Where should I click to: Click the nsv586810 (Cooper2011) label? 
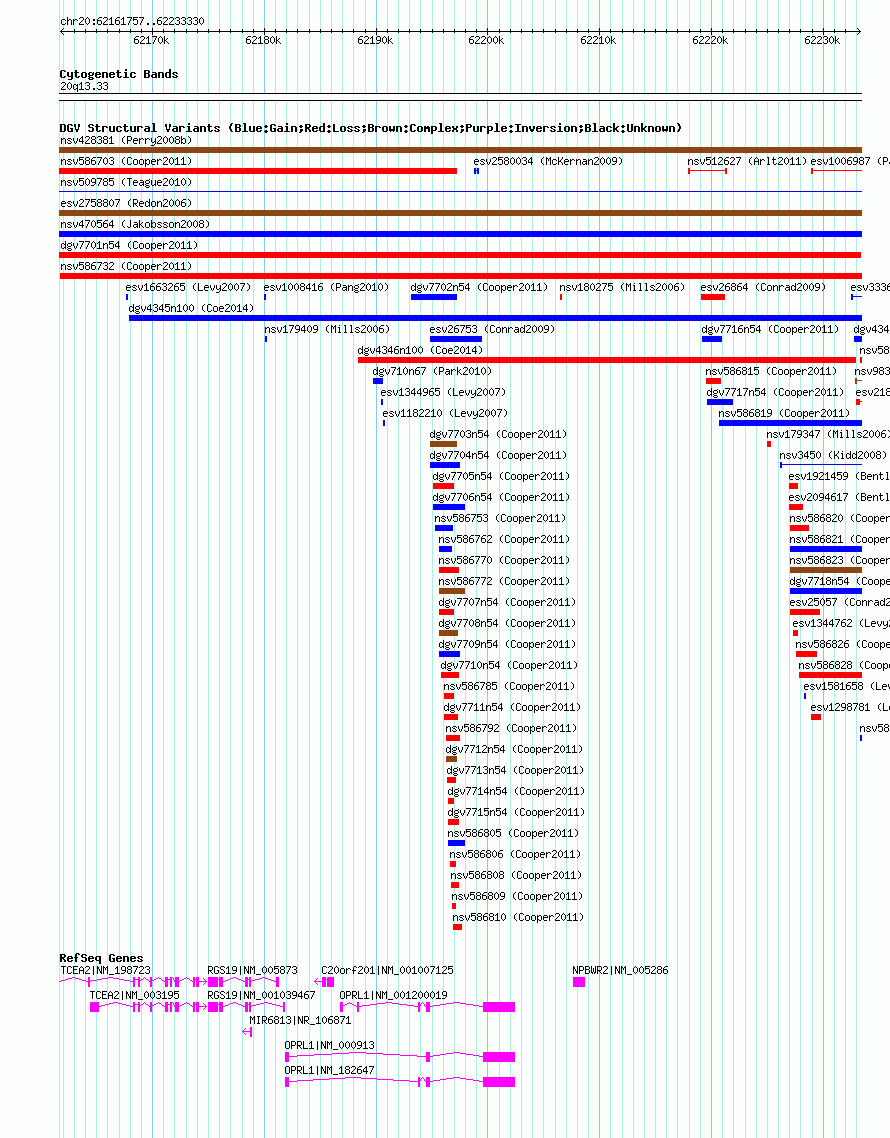click(518, 919)
